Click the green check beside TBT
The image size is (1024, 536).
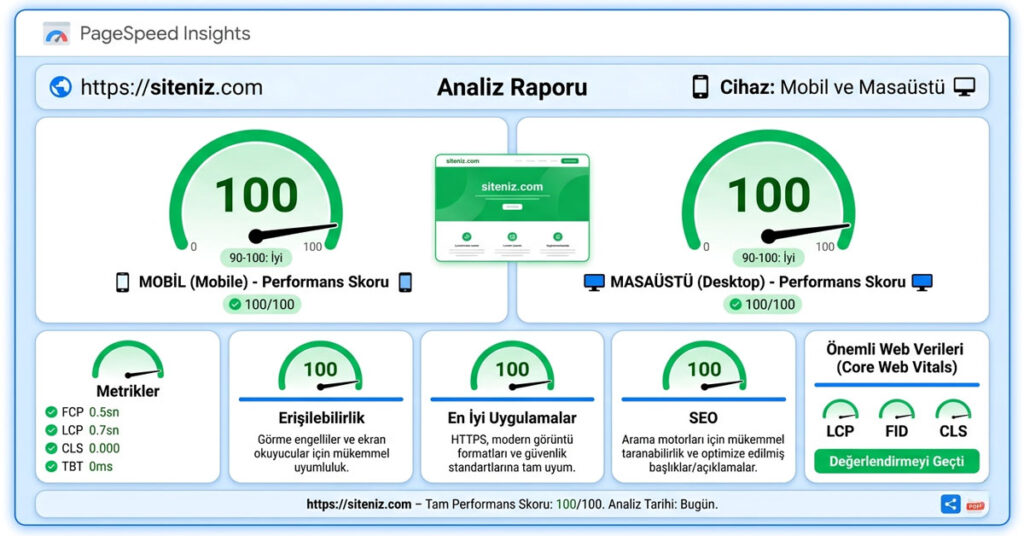click(51, 466)
